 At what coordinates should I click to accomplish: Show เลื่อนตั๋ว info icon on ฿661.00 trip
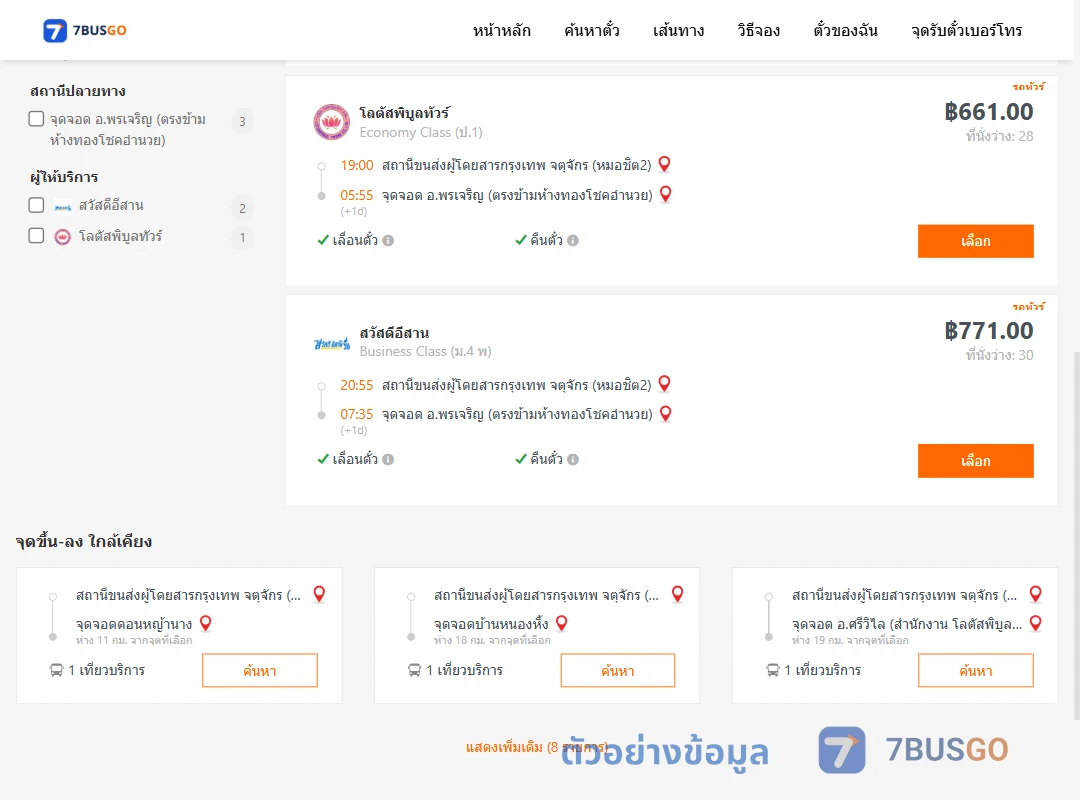pos(388,240)
